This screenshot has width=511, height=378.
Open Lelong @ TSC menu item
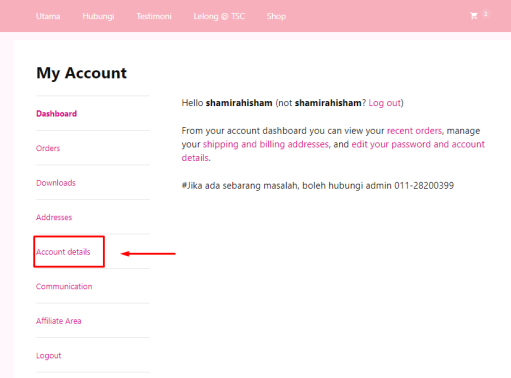pyautogui.click(x=219, y=16)
